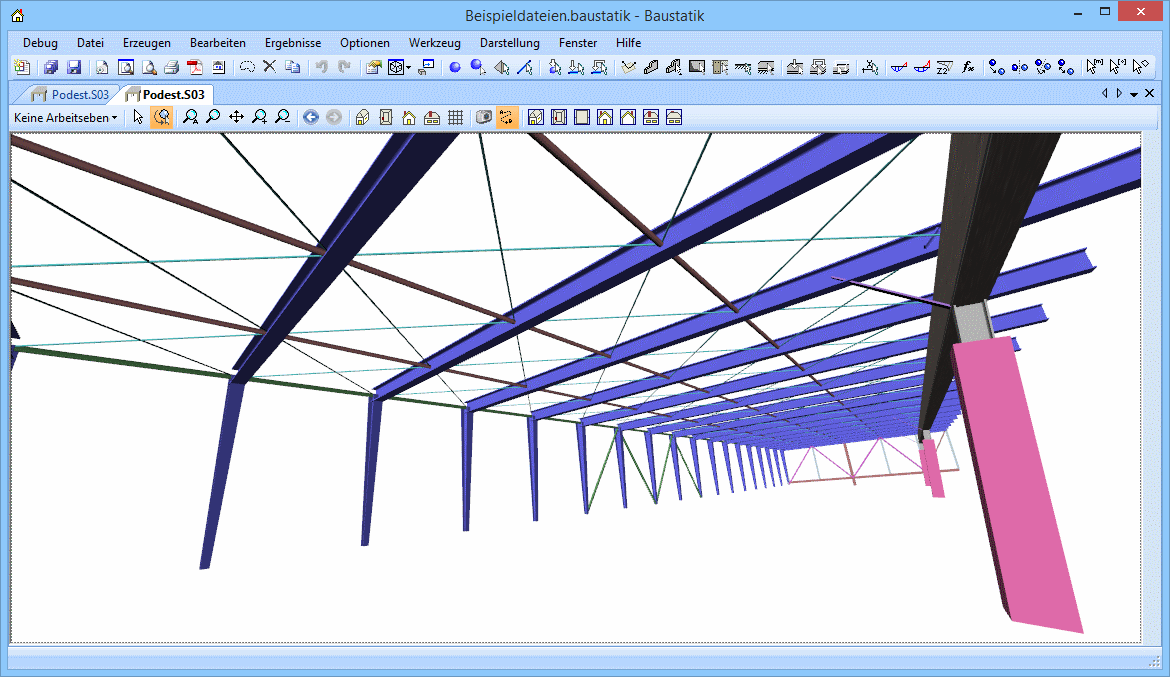The height and width of the screenshot is (677, 1170).
Task: Open the Werkzeug menu
Action: tap(434, 43)
